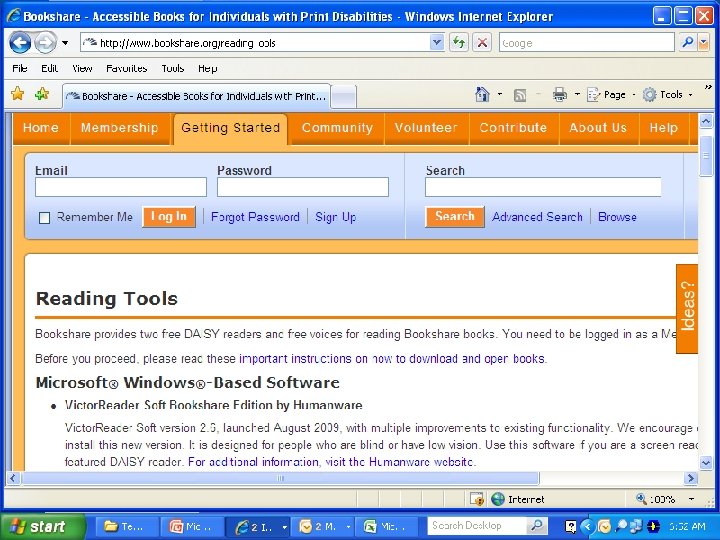Click the orange Log In button
Image resolution: width=720 pixels, height=540 pixels.
169,217
